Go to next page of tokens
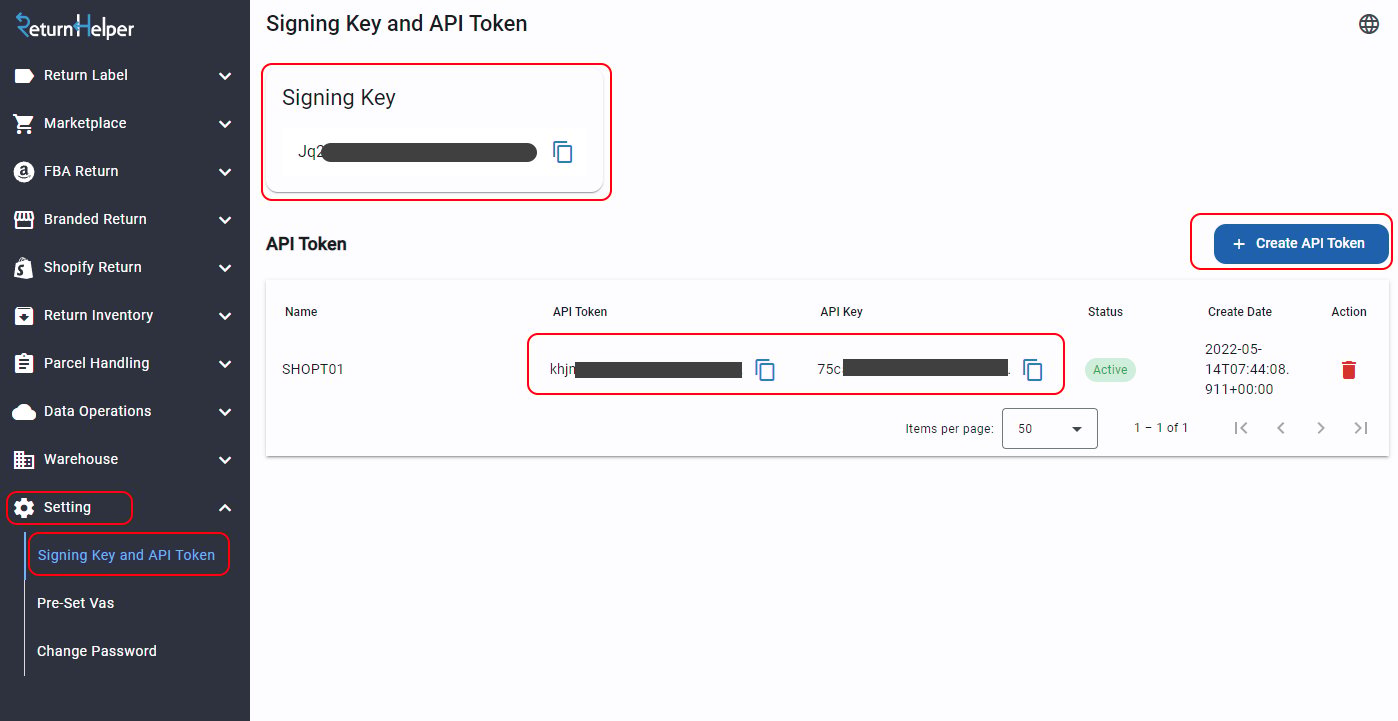This screenshot has width=1398, height=721. [x=1321, y=428]
